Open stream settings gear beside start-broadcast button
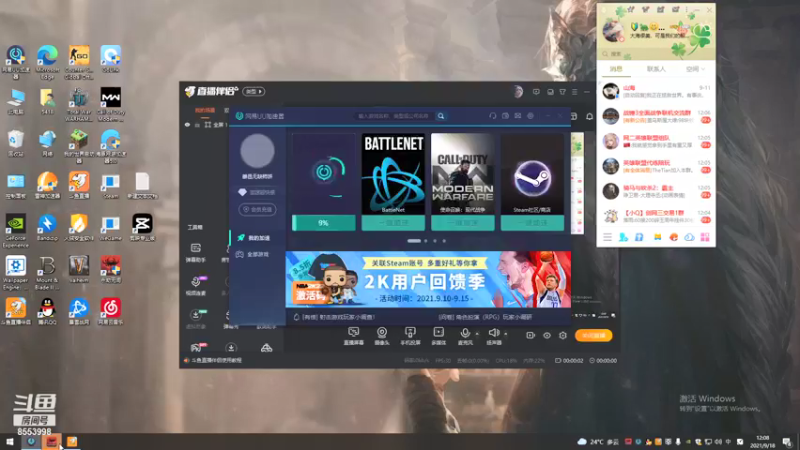The height and width of the screenshot is (450, 800). coord(563,335)
